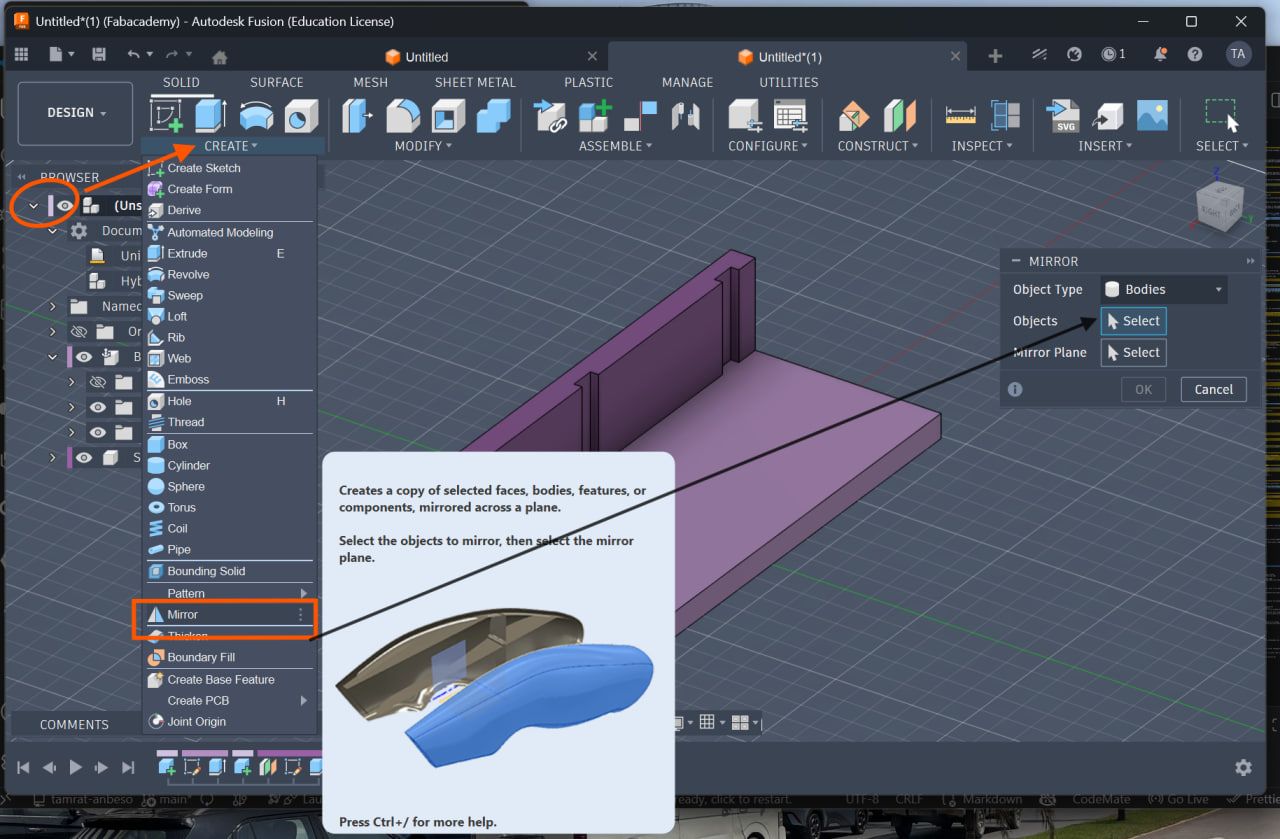The width and height of the screenshot is (1280, 839).
Task: Switch to the SHEET METAL ribbon tab
Action: pyautogui.click(x=475, y=82)
